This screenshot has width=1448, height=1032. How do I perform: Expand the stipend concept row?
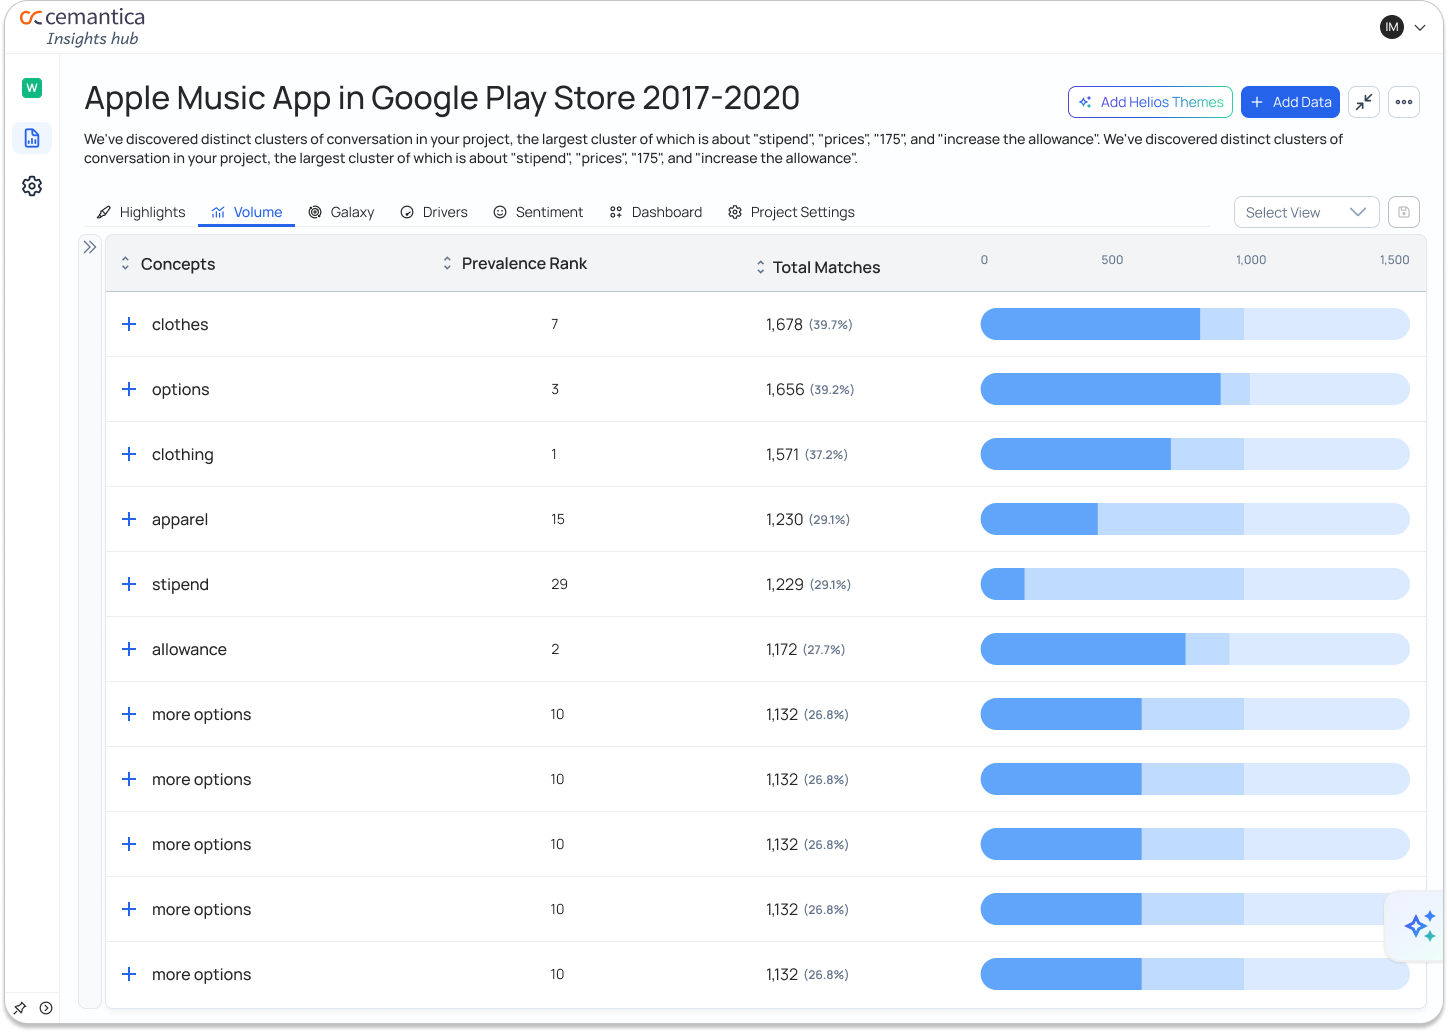129,584
